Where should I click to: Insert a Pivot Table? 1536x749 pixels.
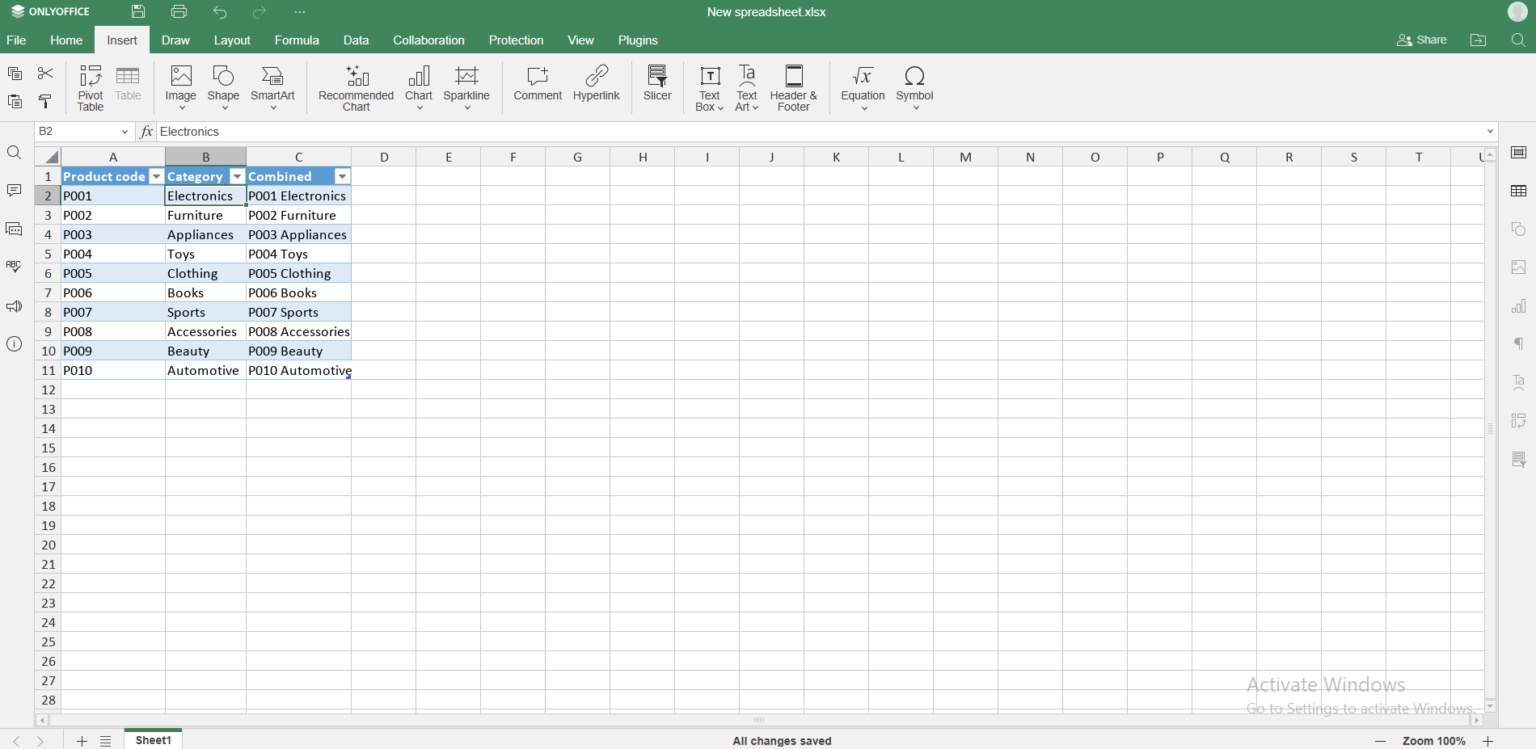click(x=90, y=87)
